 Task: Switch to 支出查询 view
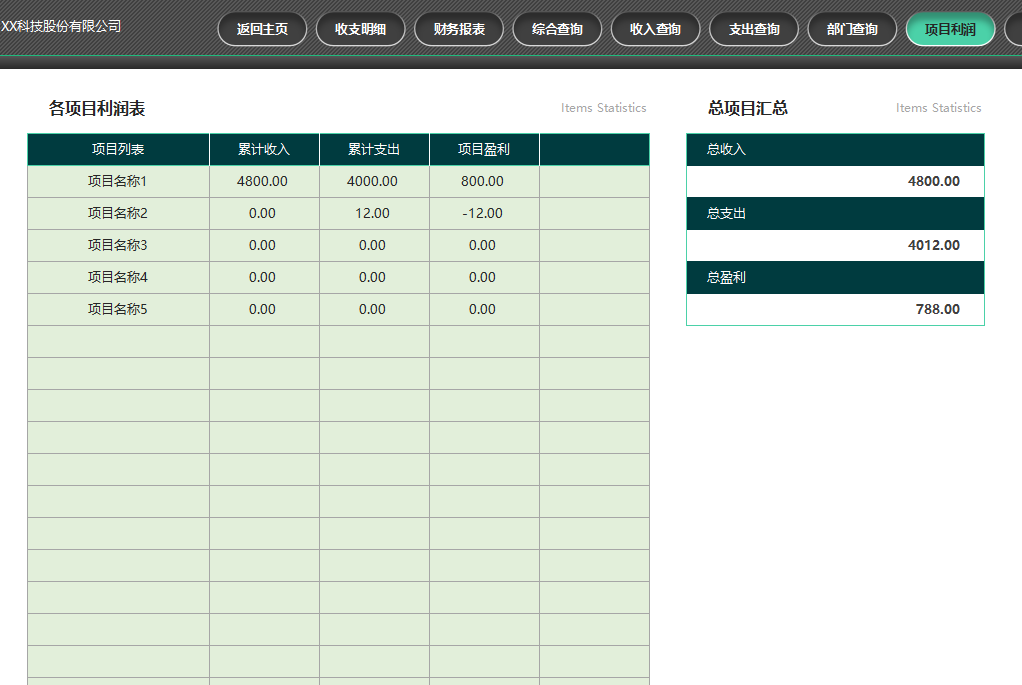click(754, 29)
